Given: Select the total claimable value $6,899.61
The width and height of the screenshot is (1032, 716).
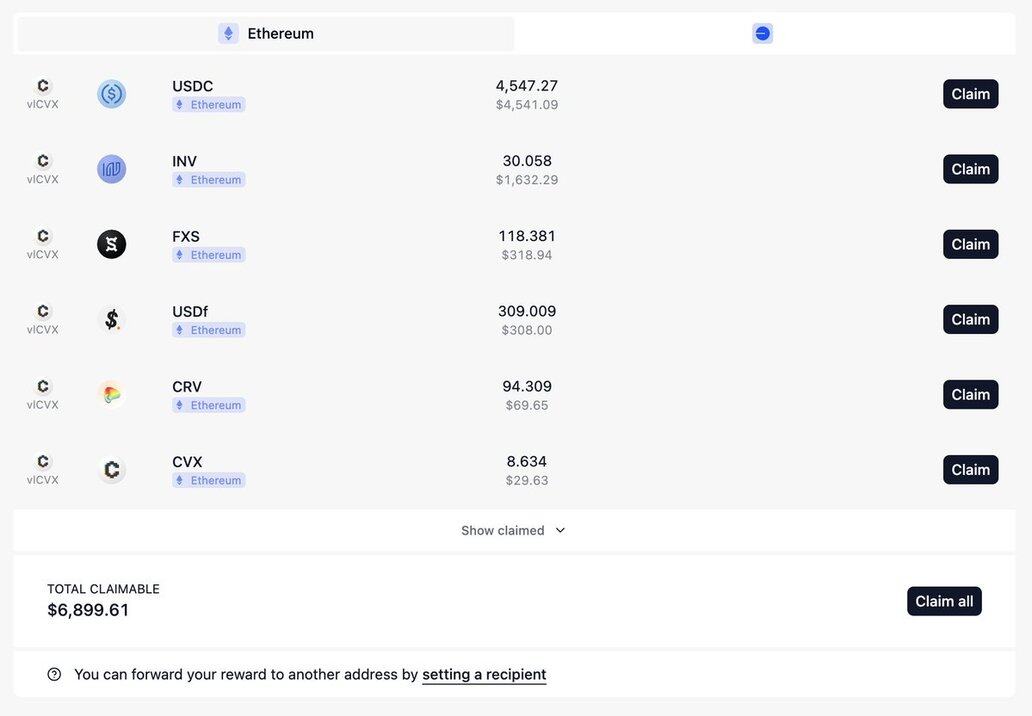Looking at the screenshot, I should click(88, 610).
